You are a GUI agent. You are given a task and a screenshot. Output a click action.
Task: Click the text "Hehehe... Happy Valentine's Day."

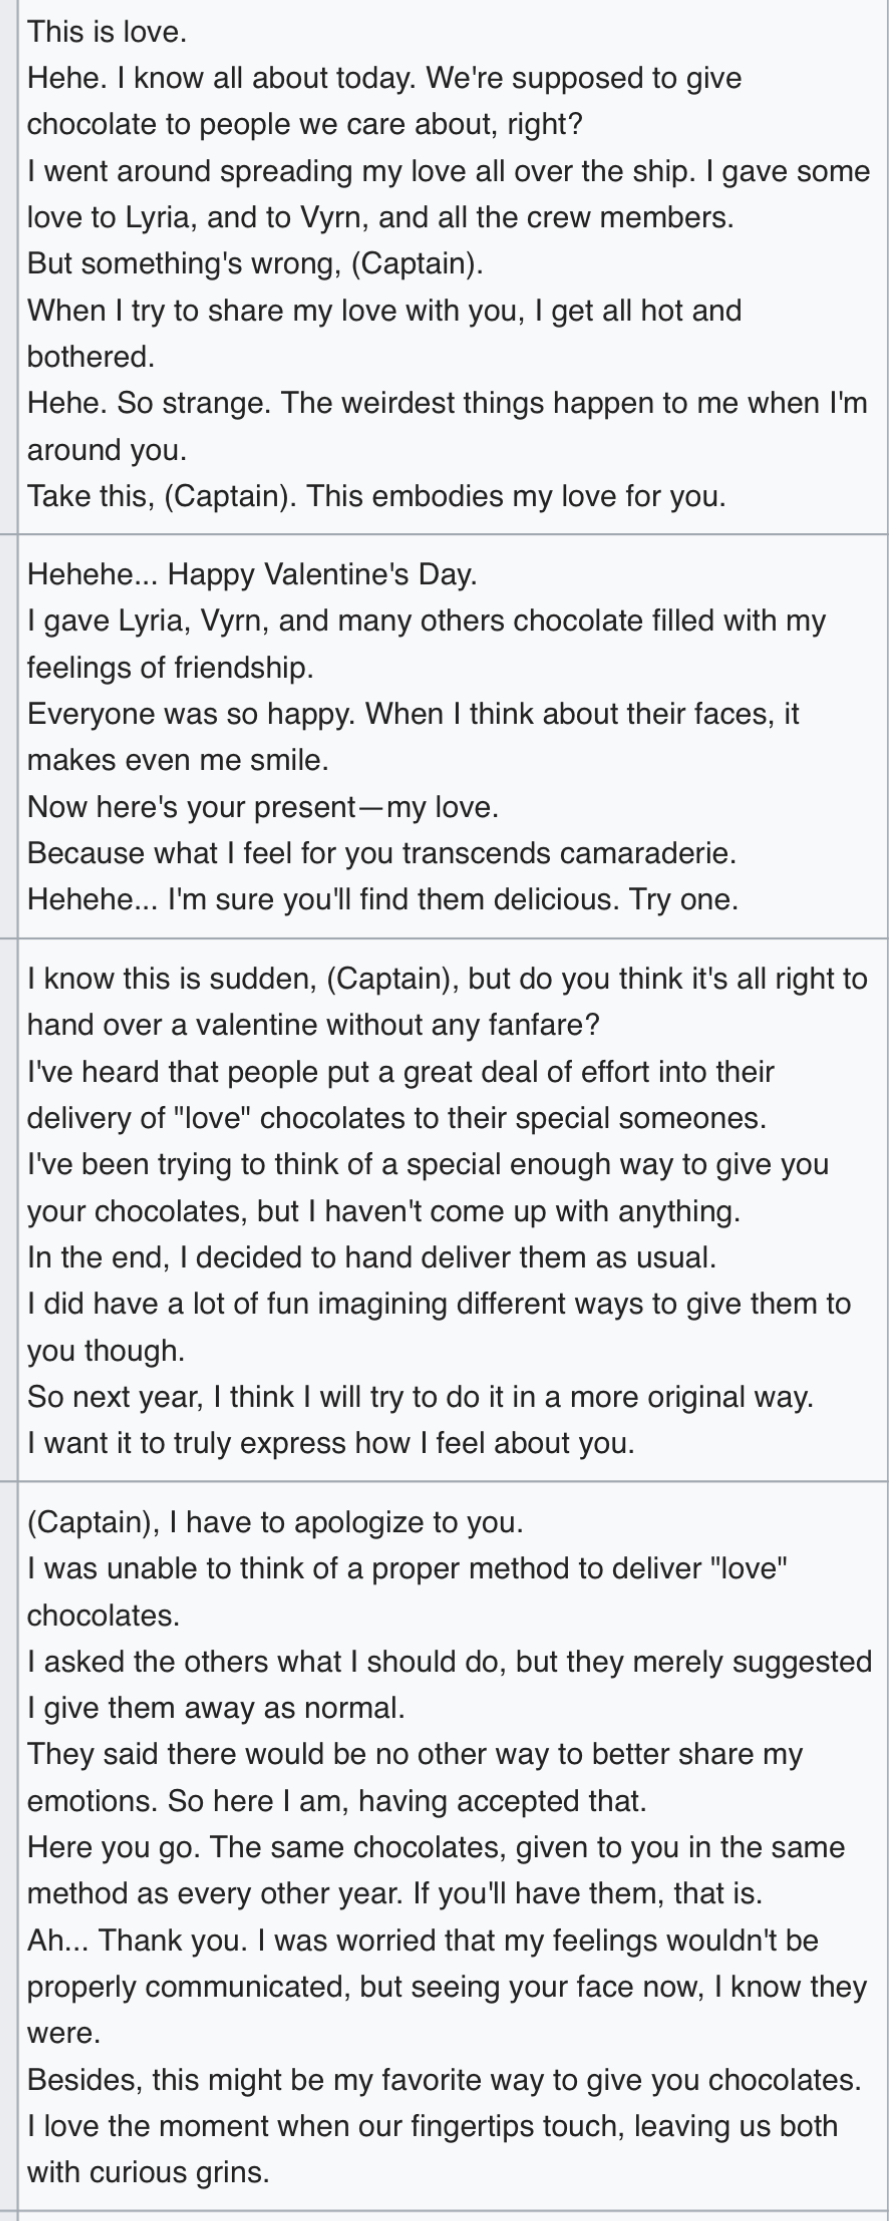pos(252,575)
